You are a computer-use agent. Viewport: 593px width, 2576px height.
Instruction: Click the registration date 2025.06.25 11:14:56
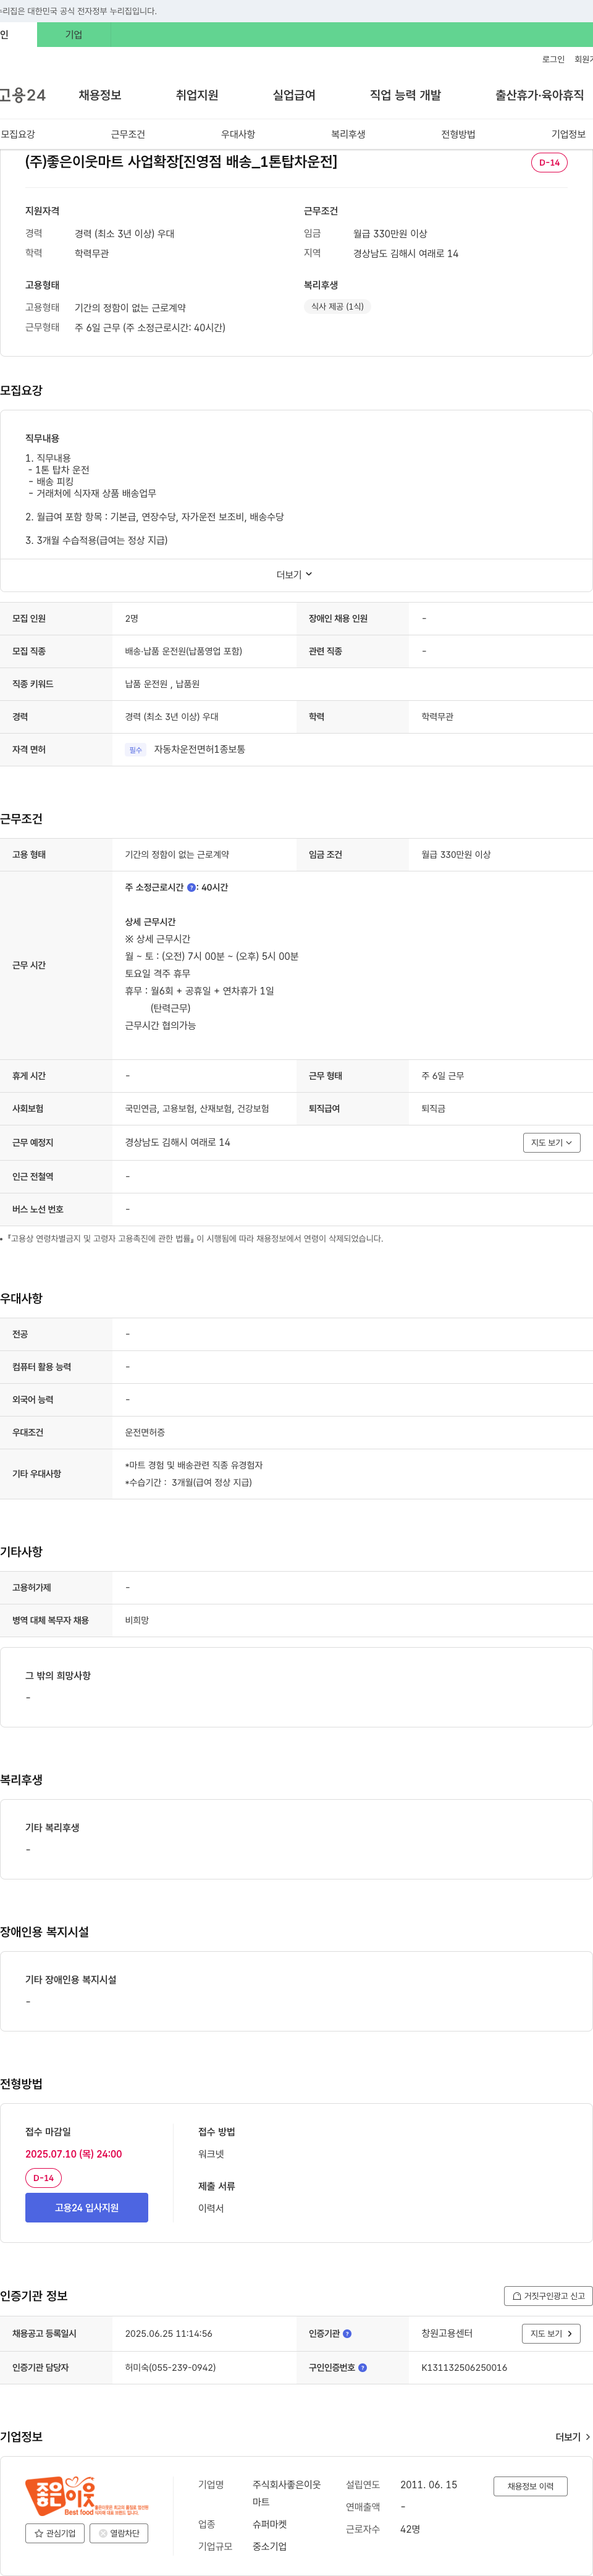click(x=168, y=2333)
